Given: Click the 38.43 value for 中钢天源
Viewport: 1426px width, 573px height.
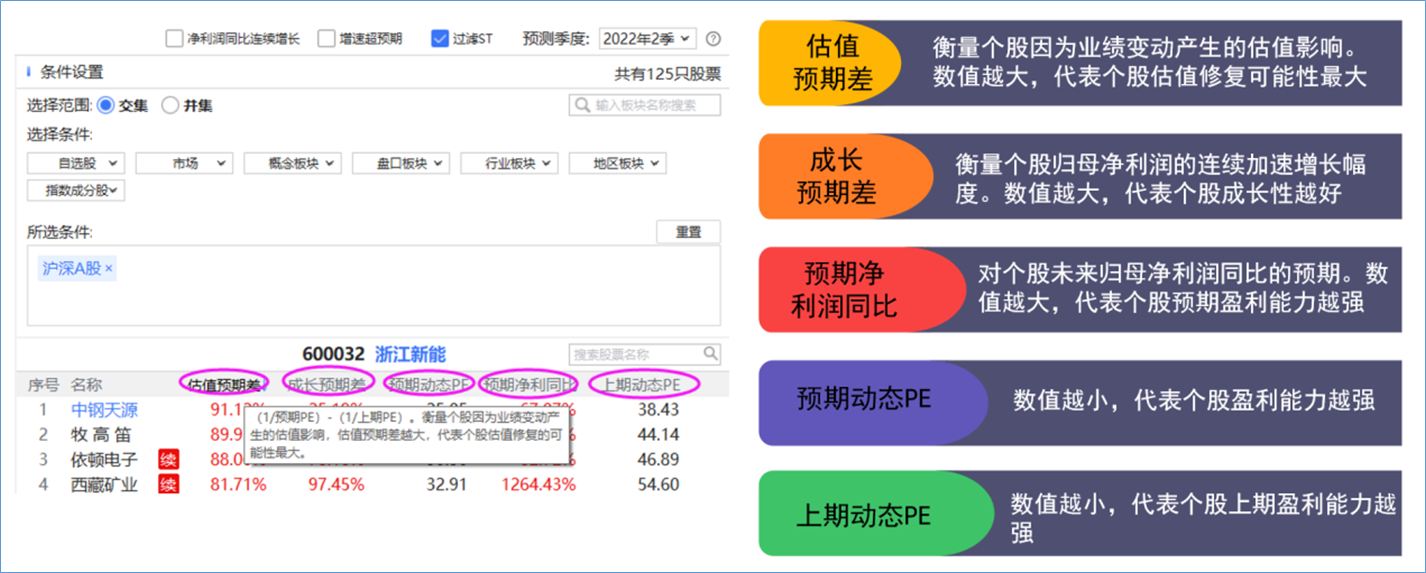Looking at the screenshot, I should pyautogui.click(x=658, y=410).
